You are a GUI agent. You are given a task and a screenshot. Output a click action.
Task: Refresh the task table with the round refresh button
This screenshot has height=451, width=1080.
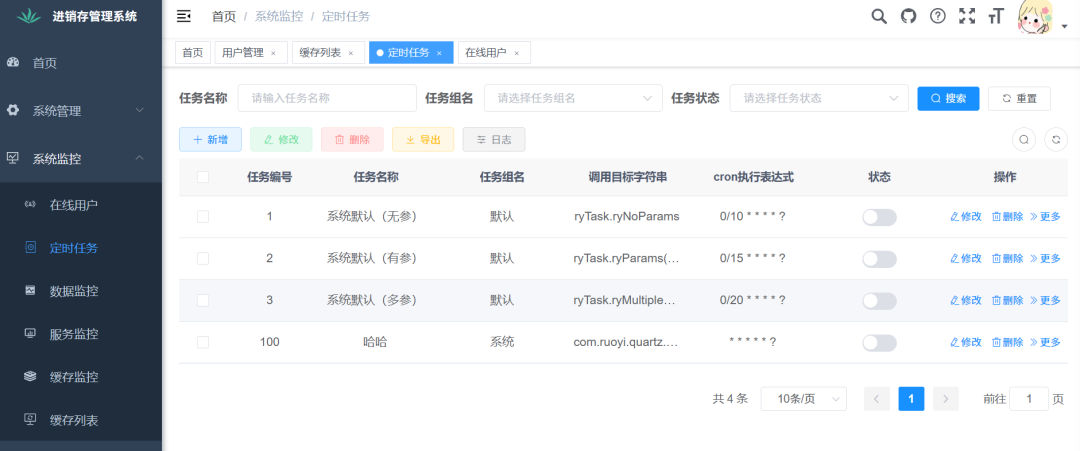pos(1056,139)
